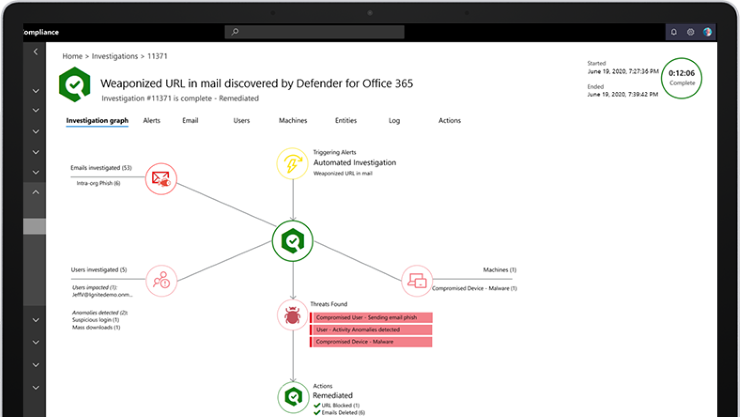Image resolution: width=740 pixels, height=417 pixels.
Task: Select the Users investigated people node
Action: click(x=161, y=281)
